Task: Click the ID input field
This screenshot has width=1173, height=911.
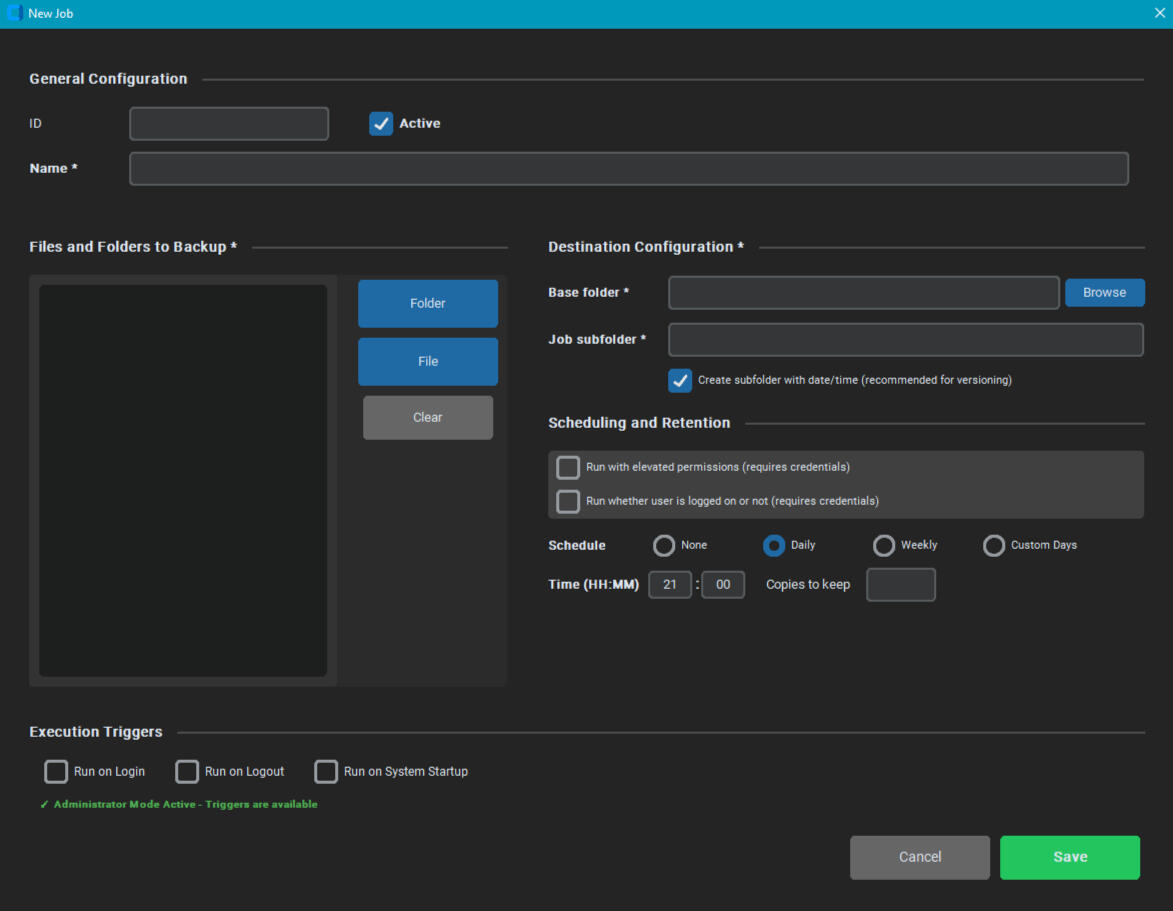Action: click(229, 124)
